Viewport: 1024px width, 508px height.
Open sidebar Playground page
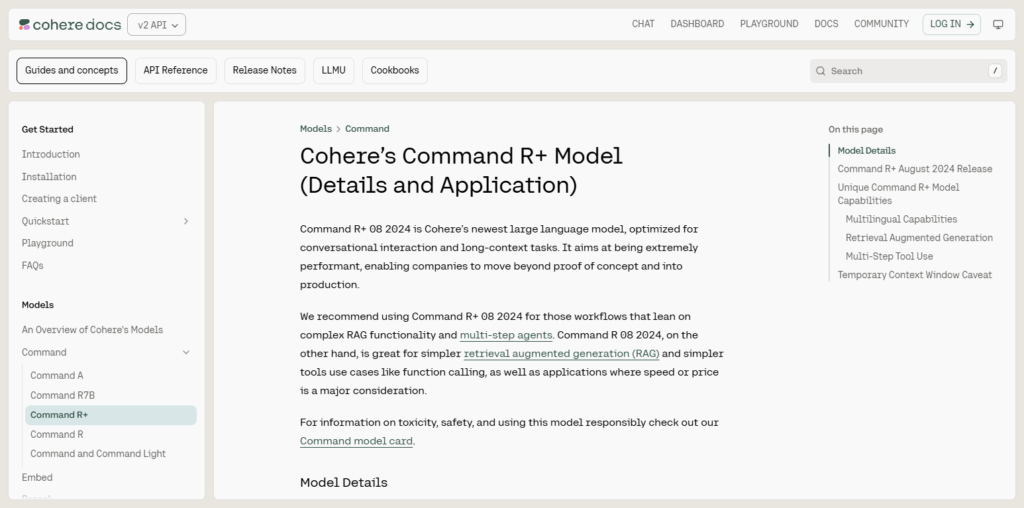coord(47,244)
